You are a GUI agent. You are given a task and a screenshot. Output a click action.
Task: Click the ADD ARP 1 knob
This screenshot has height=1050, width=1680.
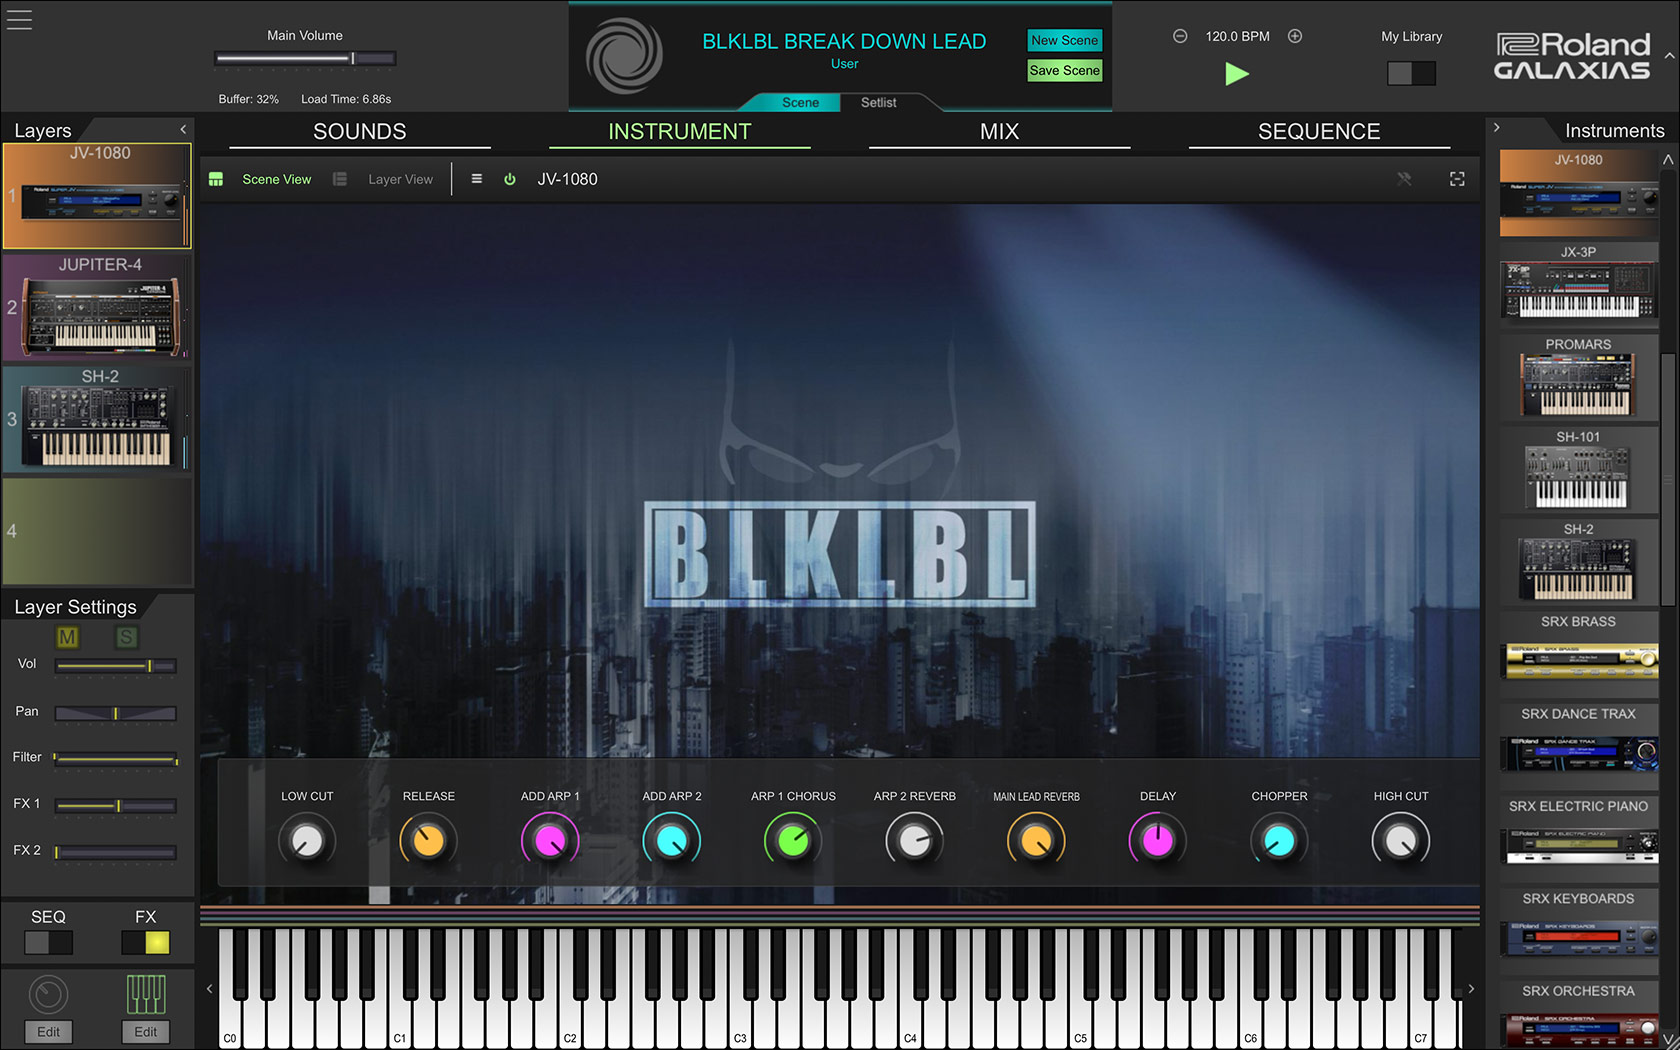pos(550,841)
